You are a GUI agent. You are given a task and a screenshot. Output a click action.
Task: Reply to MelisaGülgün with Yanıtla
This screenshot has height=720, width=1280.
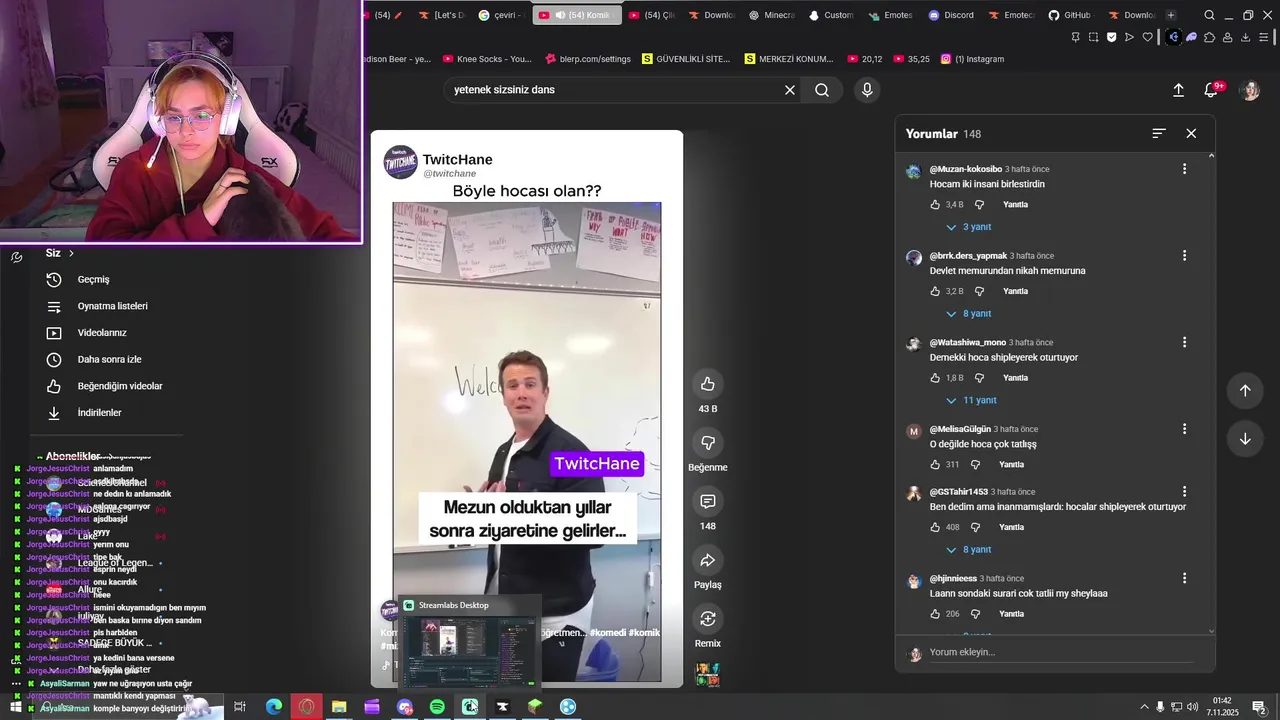[1011, 465]
